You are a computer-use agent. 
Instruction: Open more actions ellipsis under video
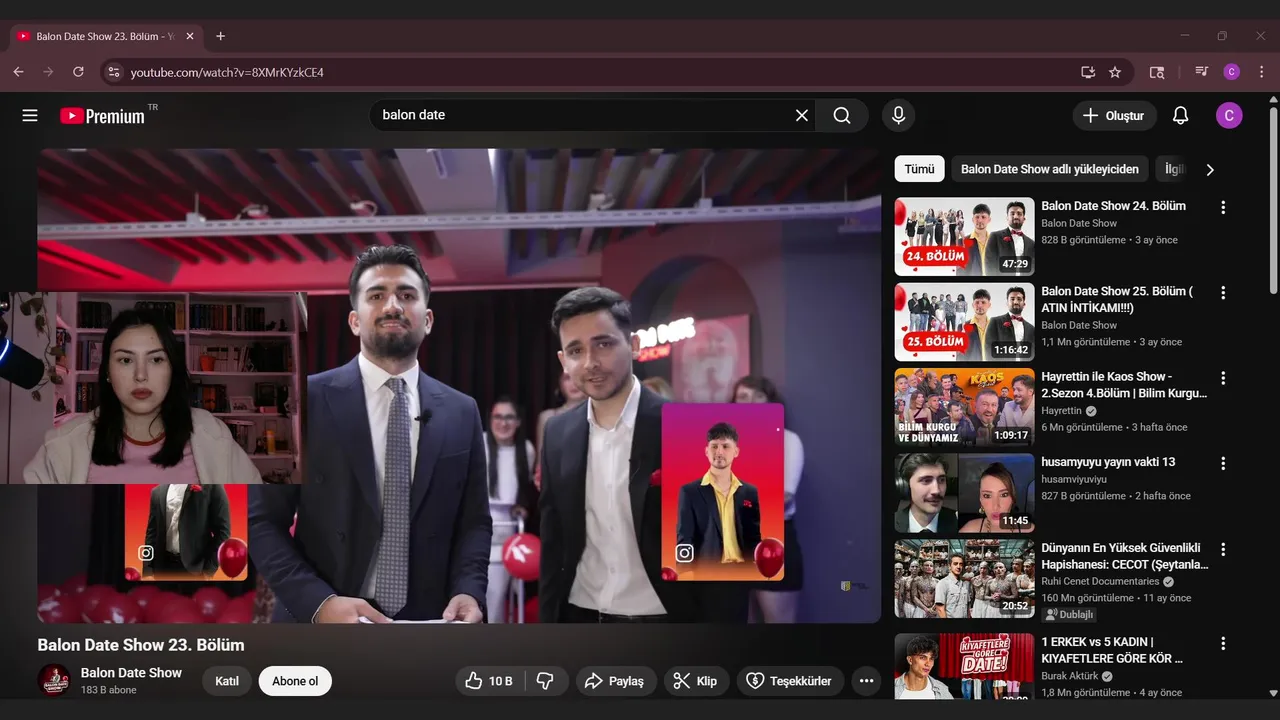coord(867,681)
